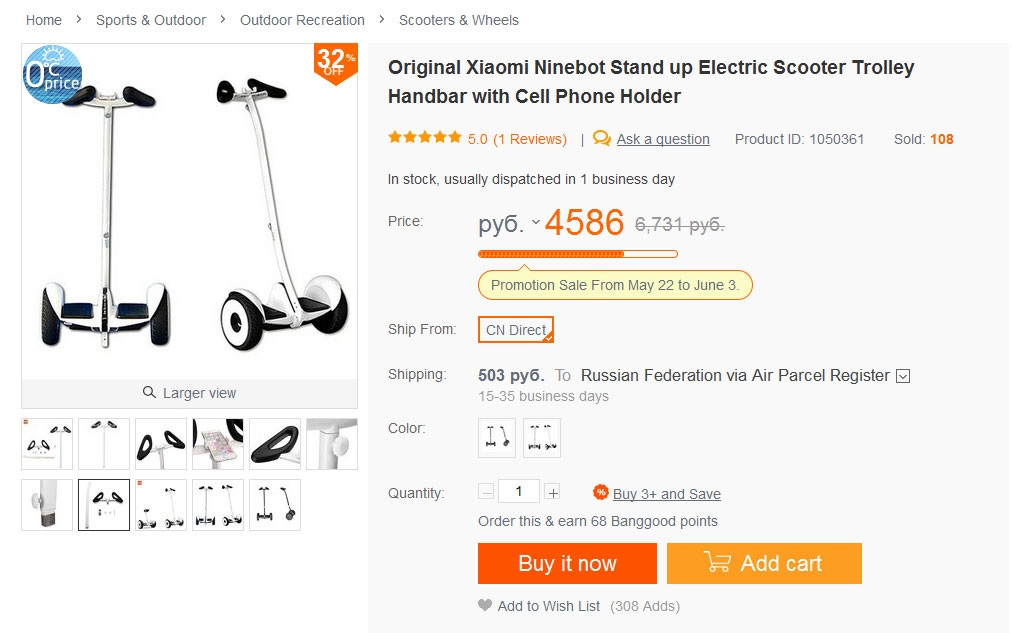Click the five-star rating icons

point(425,138)
